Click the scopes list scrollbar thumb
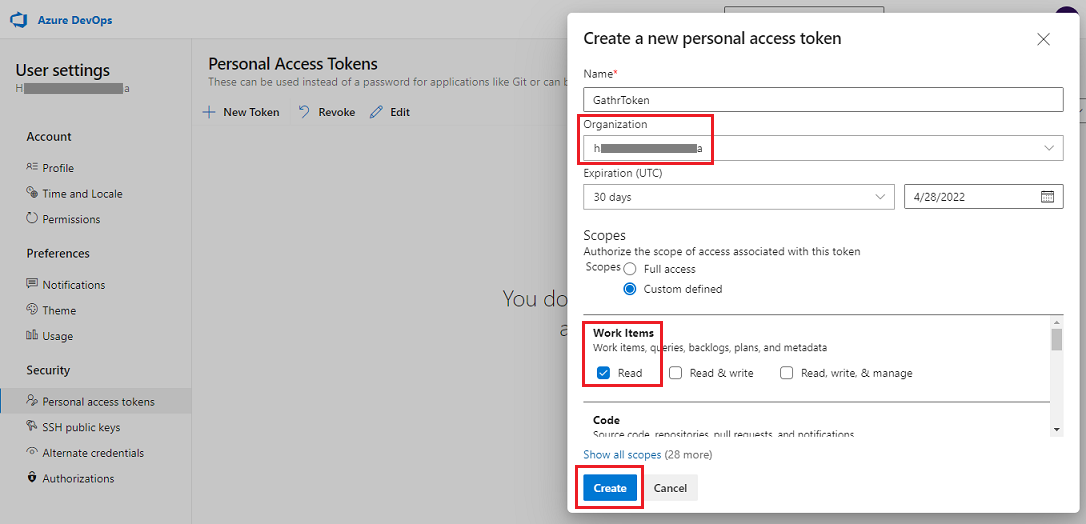Viewport: 1086px width, 524px height. click(x=1056, y=339)
